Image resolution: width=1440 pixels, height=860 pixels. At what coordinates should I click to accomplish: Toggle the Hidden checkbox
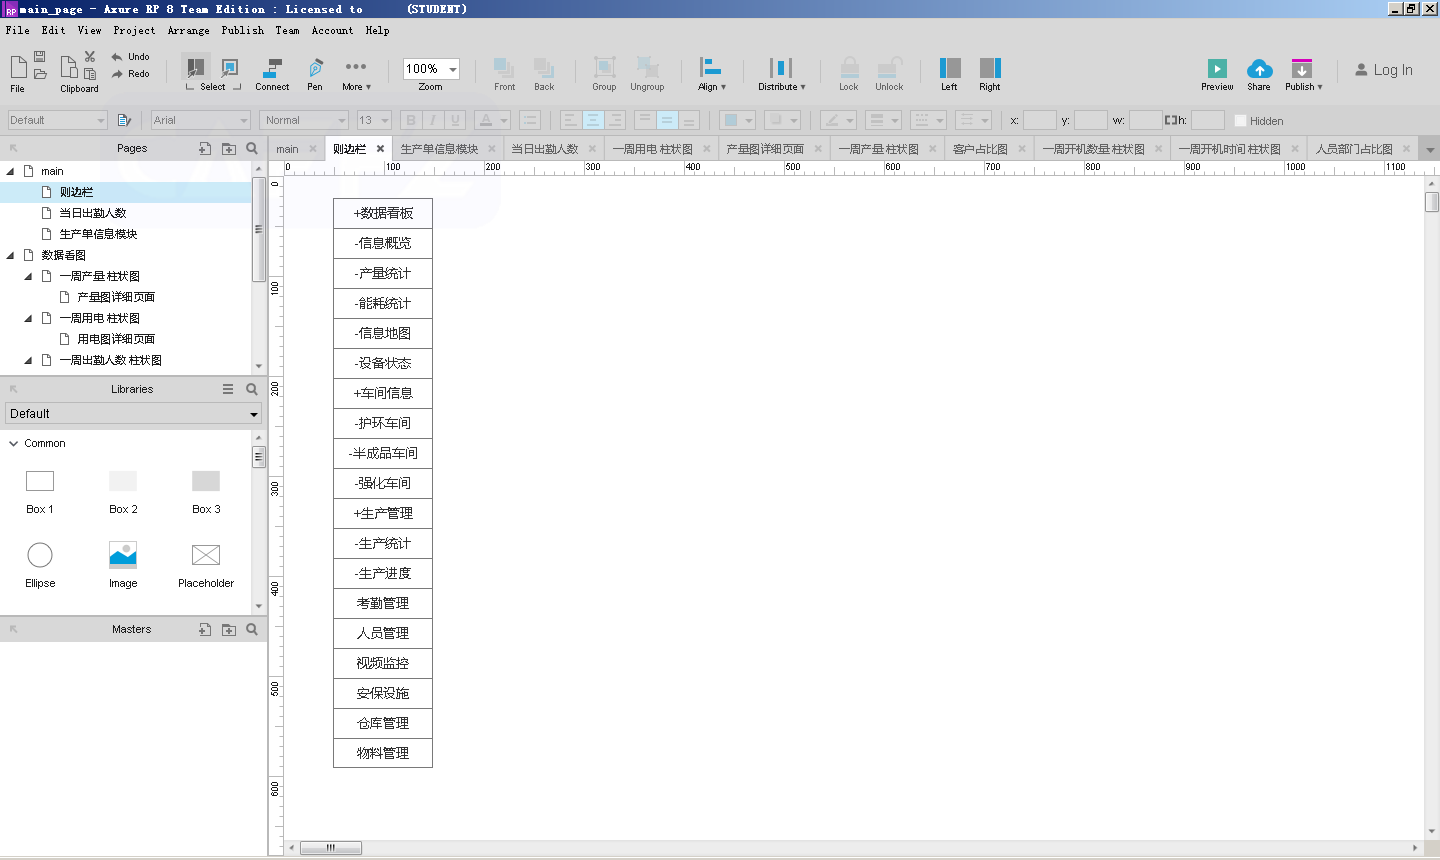pos(1240,121)
